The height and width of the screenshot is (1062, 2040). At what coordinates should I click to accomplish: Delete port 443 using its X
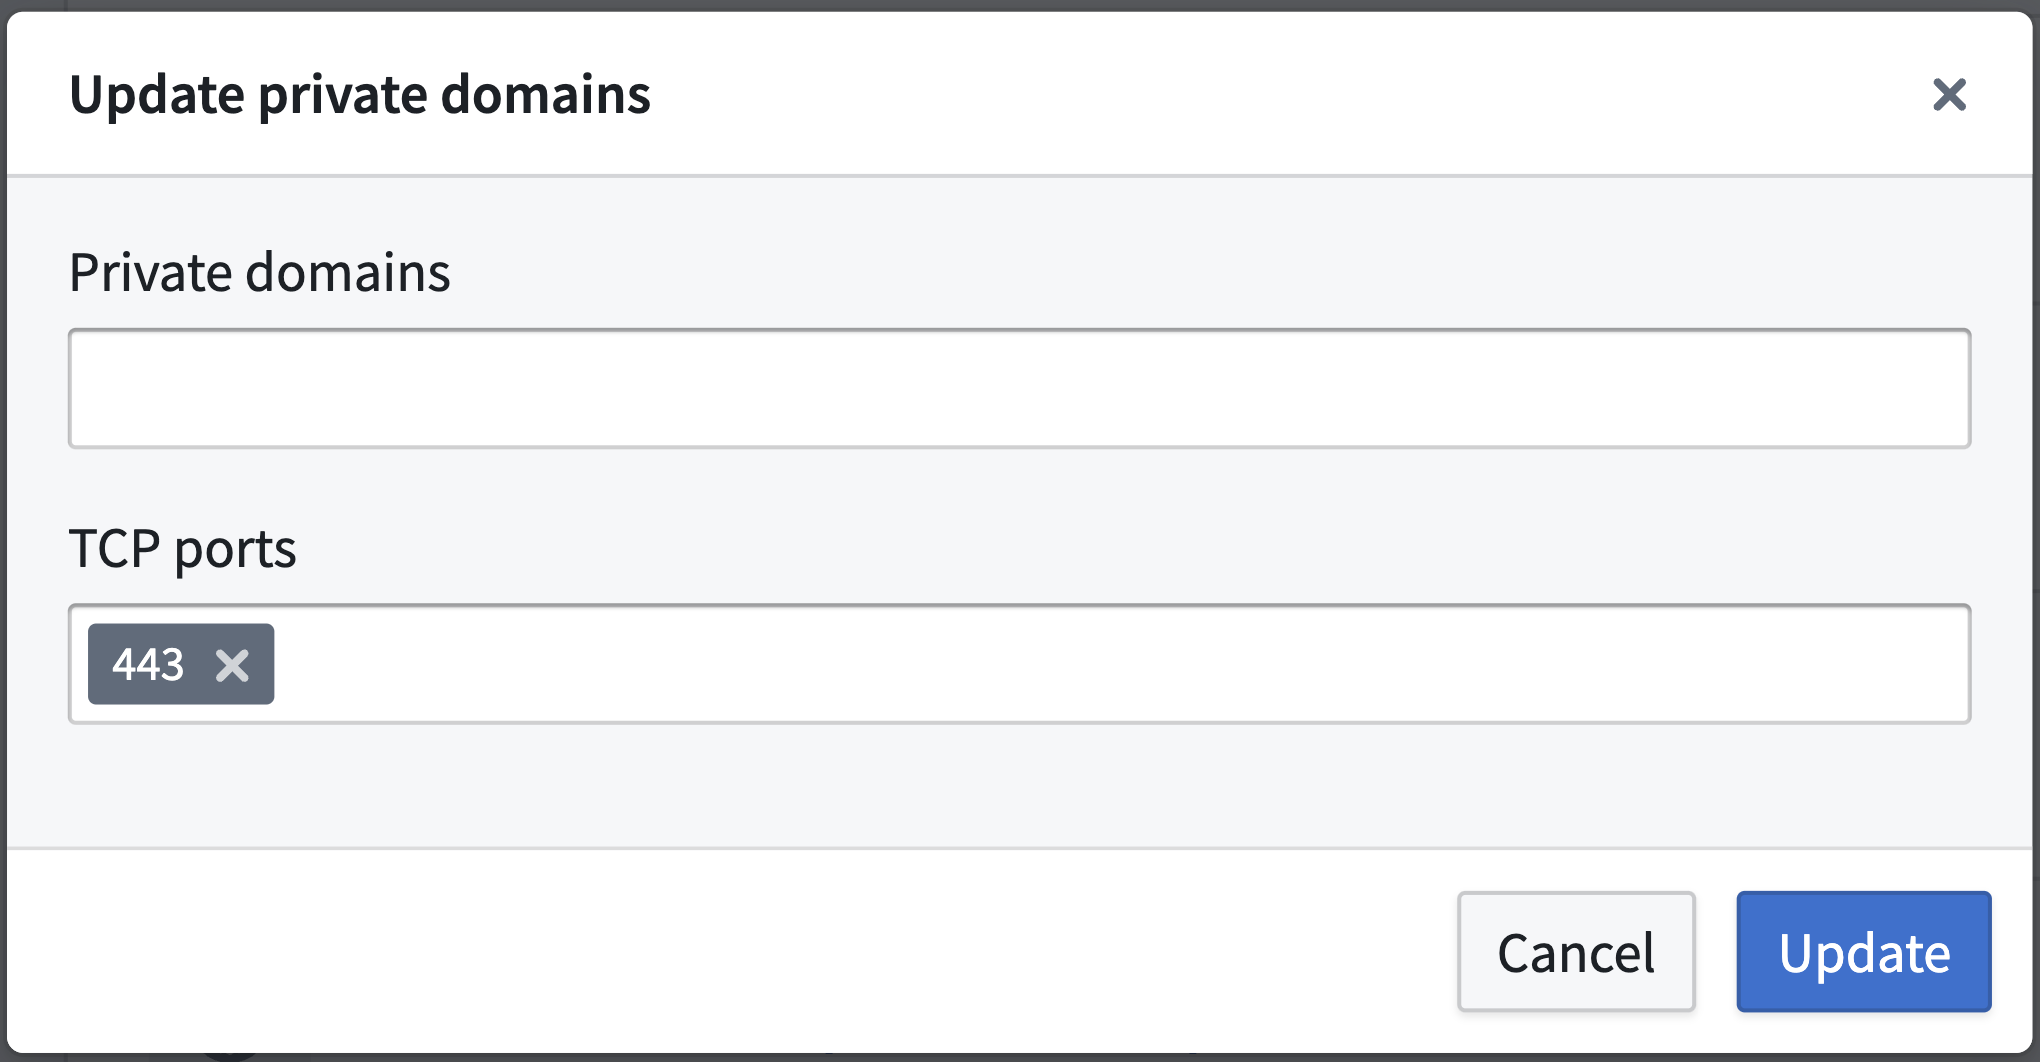click(232, 665)
